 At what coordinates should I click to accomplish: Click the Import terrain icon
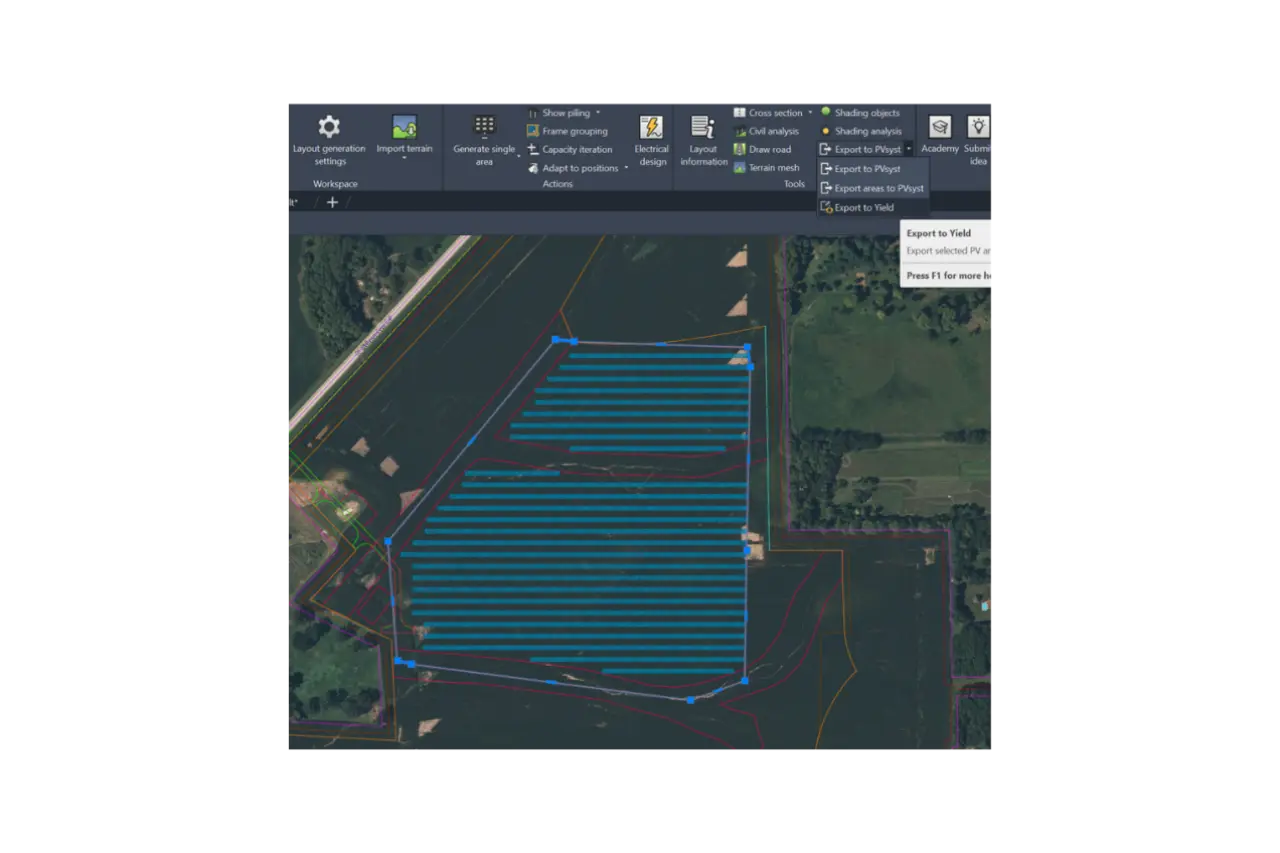[404, 127]
